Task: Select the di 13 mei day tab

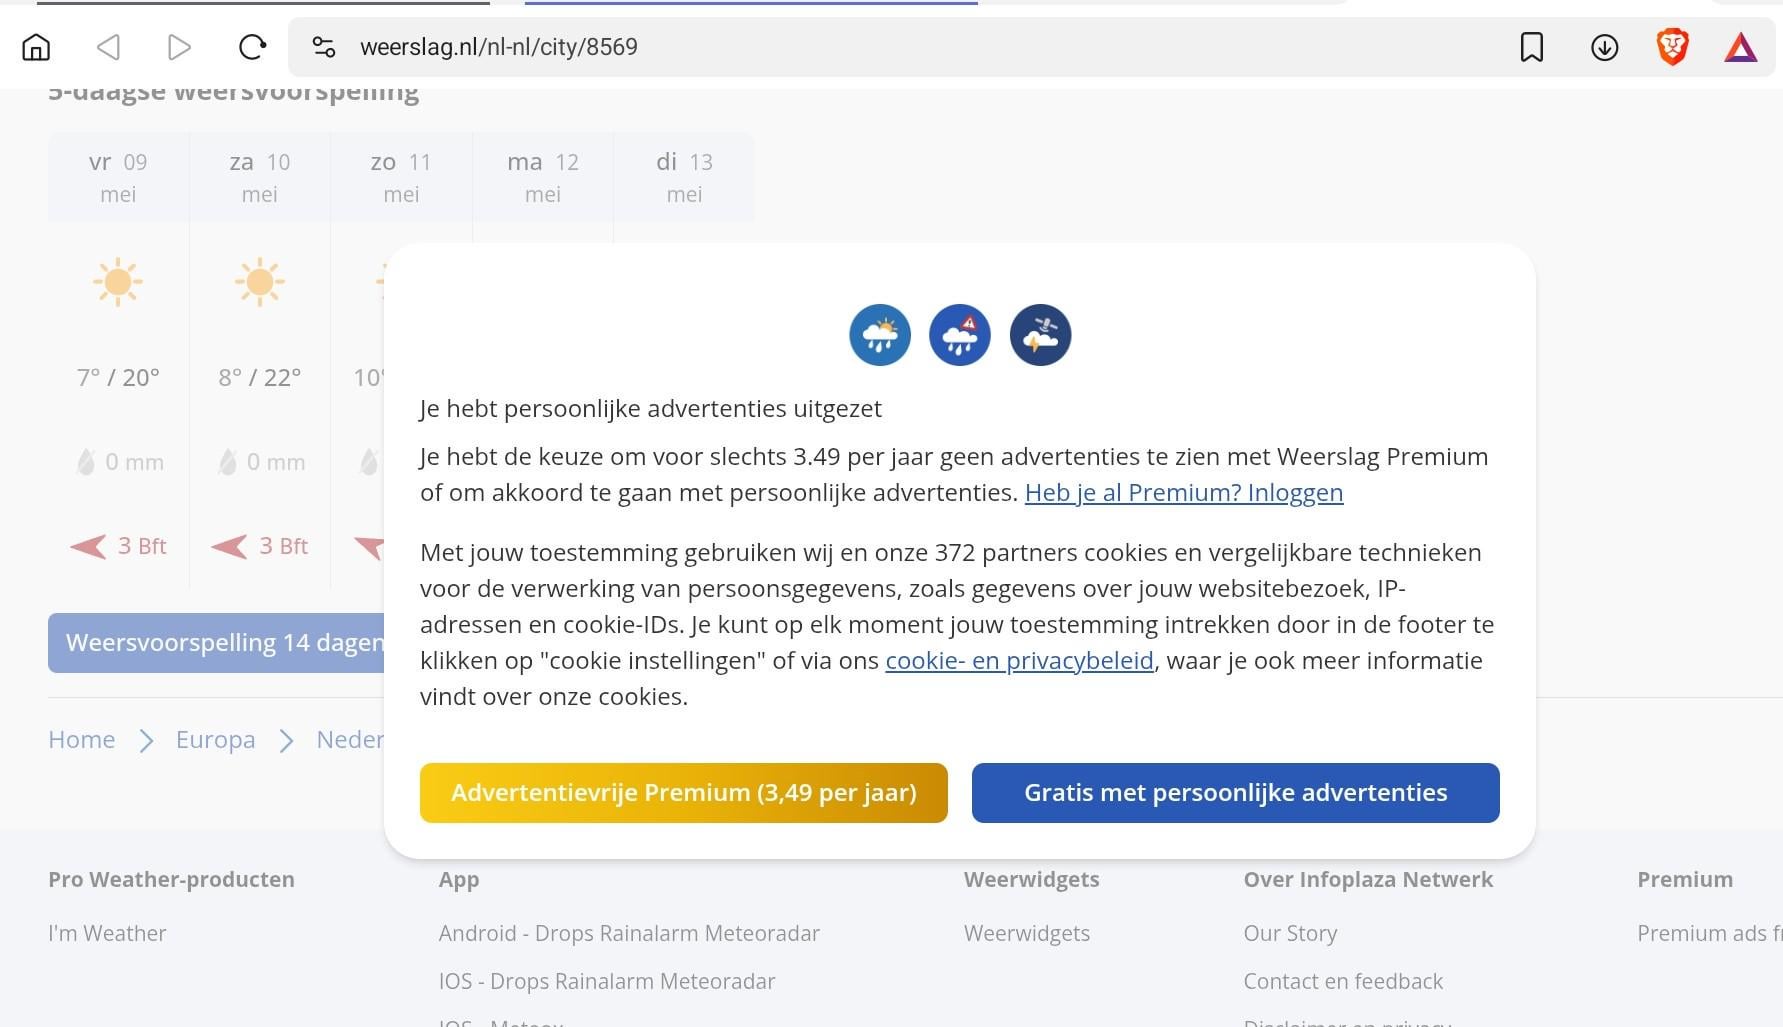Action: tap(684, 177)
